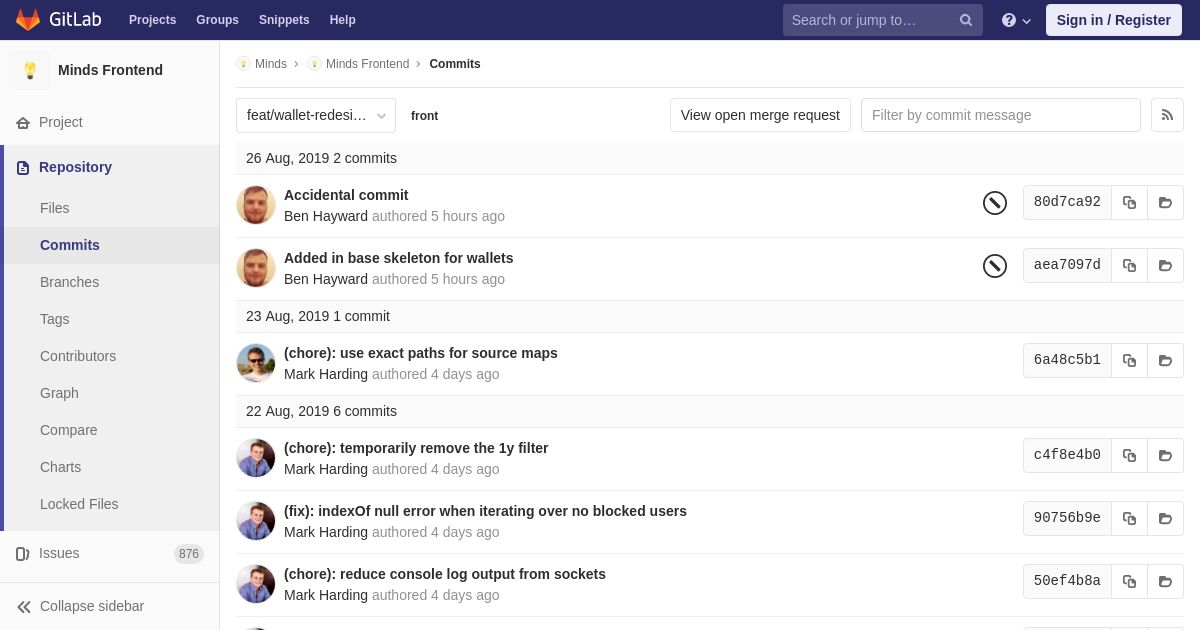
Task: Open the commits RSS feed
Action: point(1167,115)
